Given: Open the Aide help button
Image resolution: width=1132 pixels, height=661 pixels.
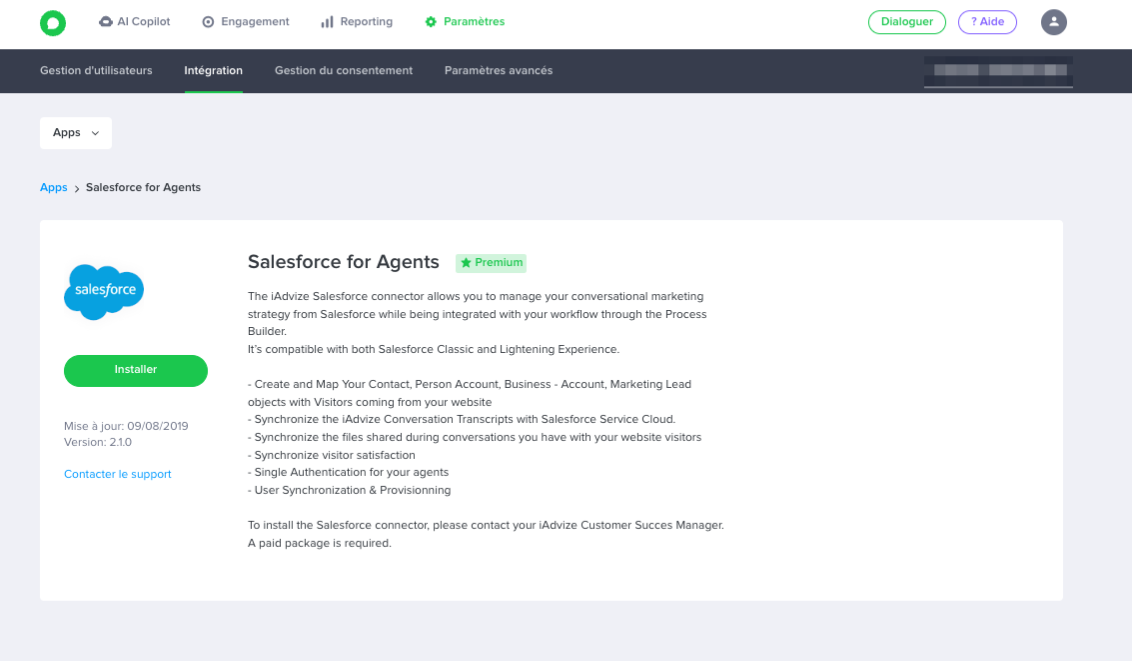Looking at the screenshot, I should coord(987,22).
